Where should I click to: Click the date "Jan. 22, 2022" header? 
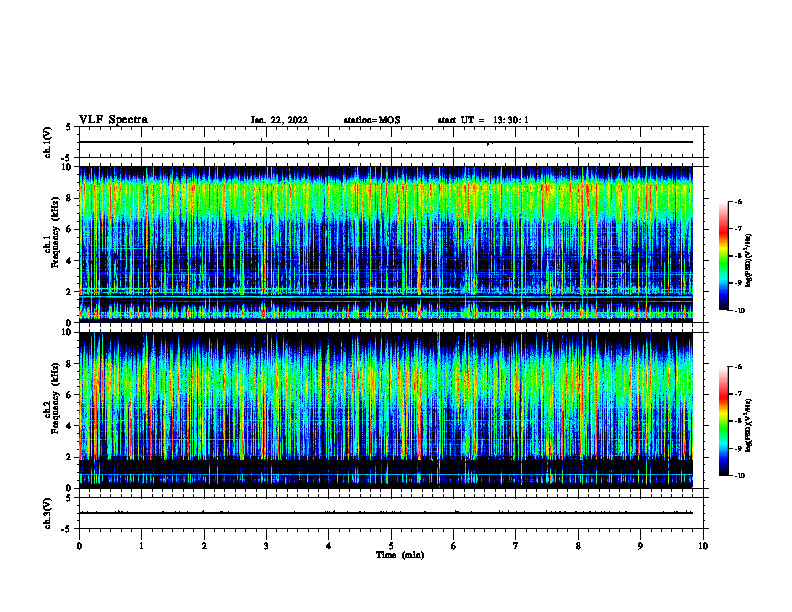point(279,120)
